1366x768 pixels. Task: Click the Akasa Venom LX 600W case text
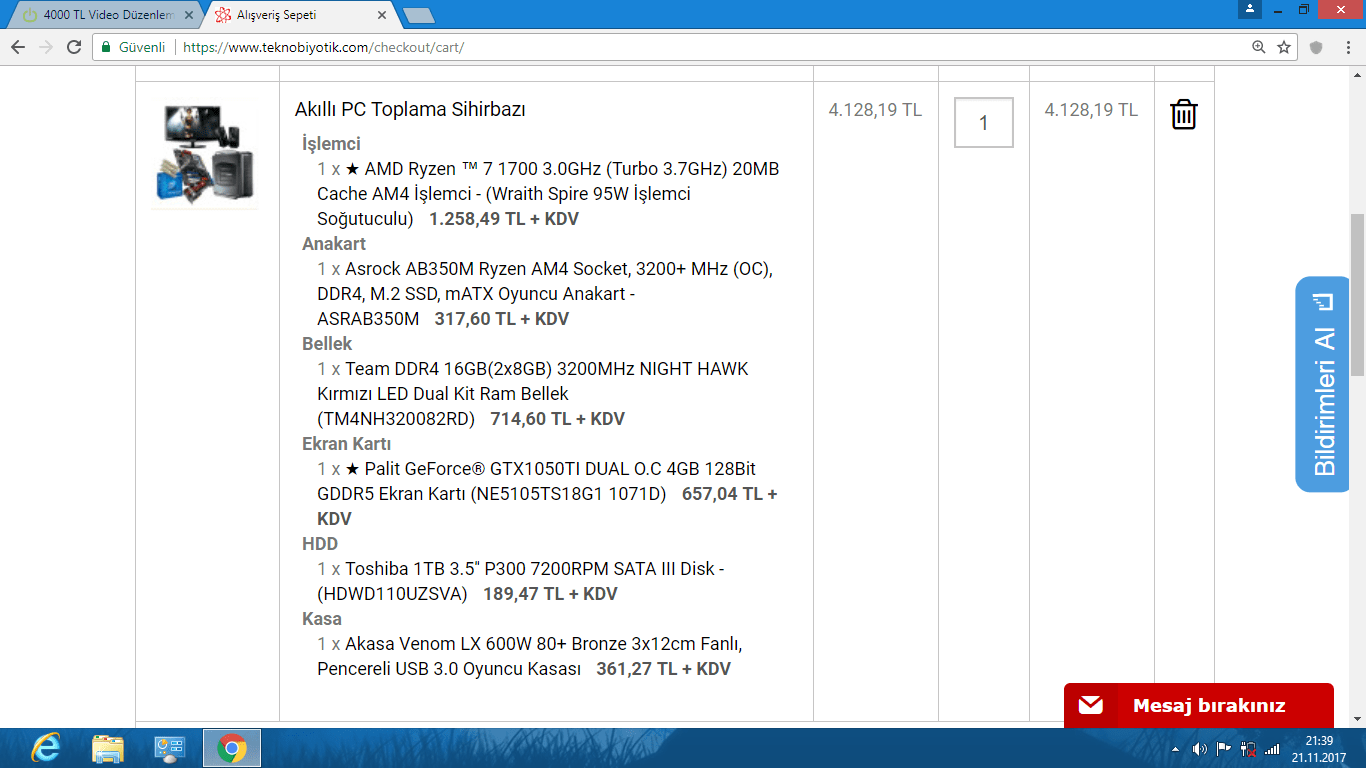click(x=530, y=656)
